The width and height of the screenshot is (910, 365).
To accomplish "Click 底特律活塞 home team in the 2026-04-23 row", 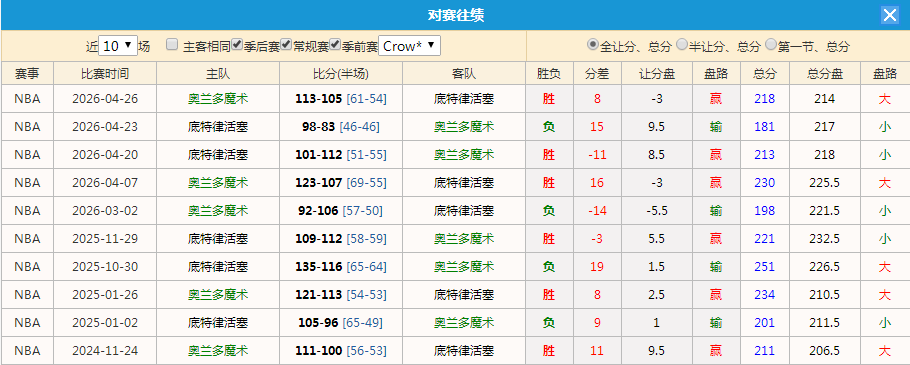I will coord(218,127).
